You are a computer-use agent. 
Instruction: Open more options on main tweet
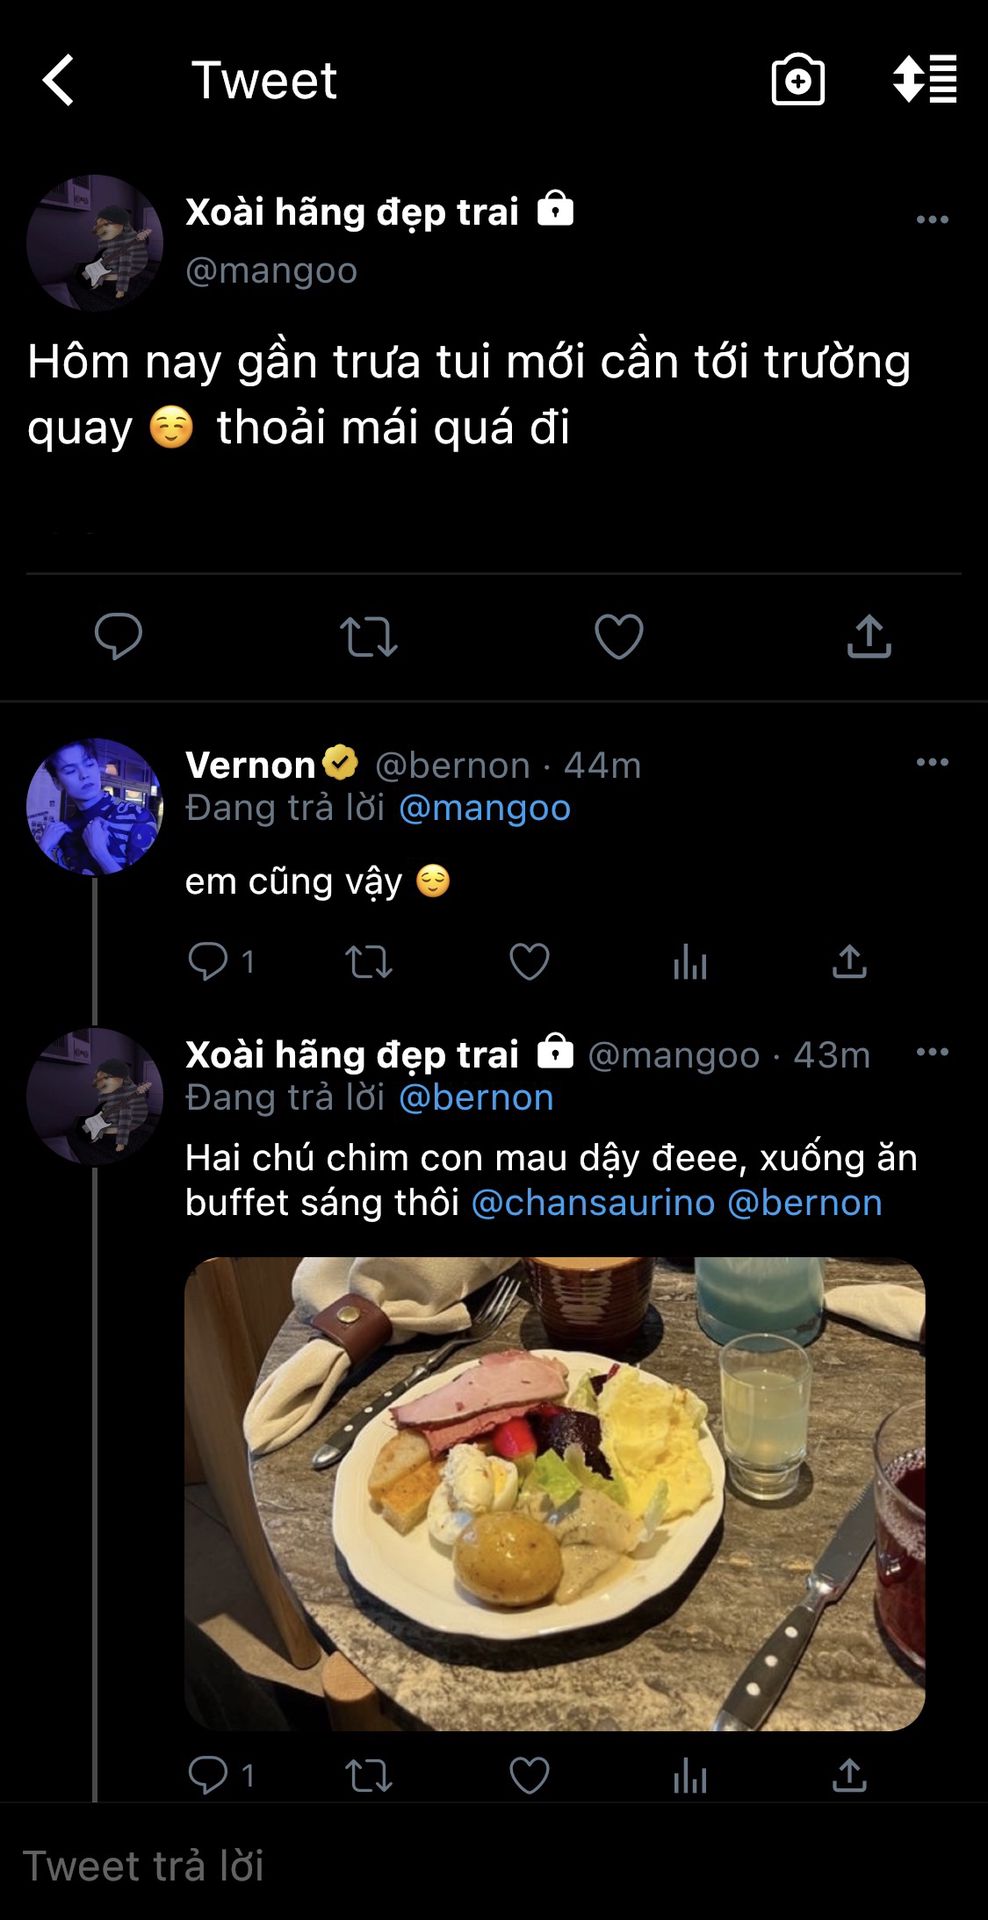pos(932,219)
